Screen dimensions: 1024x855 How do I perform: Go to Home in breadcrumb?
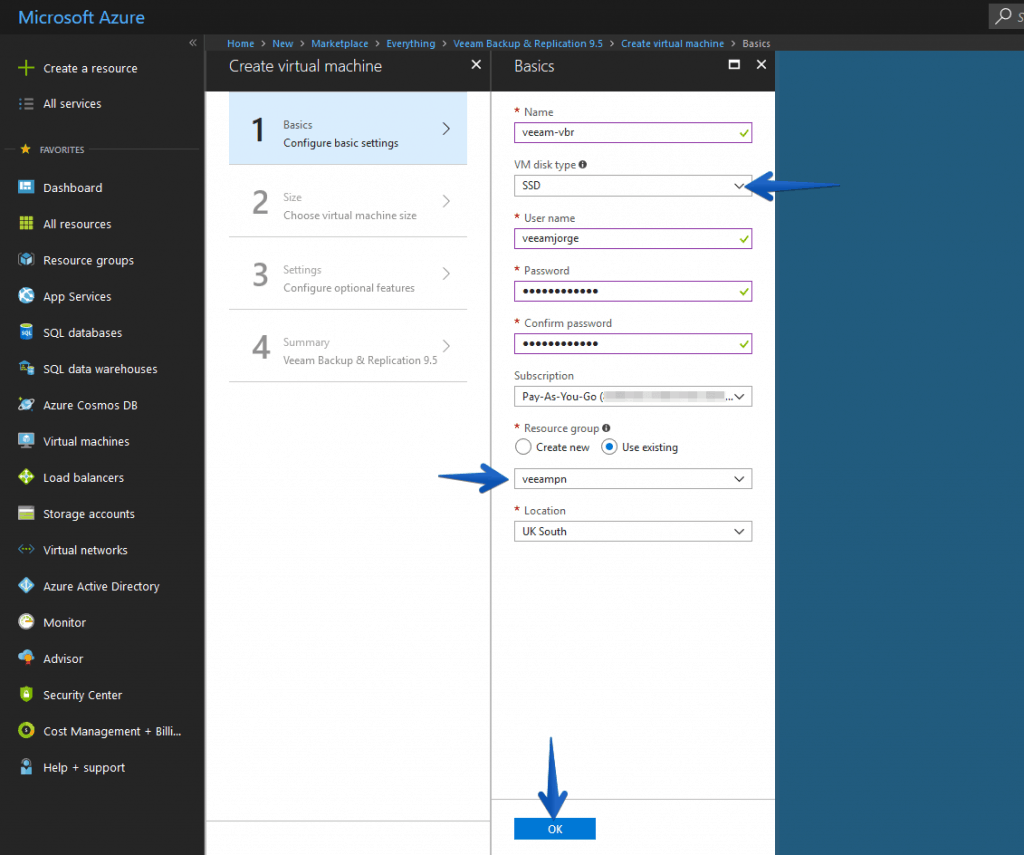240,44
